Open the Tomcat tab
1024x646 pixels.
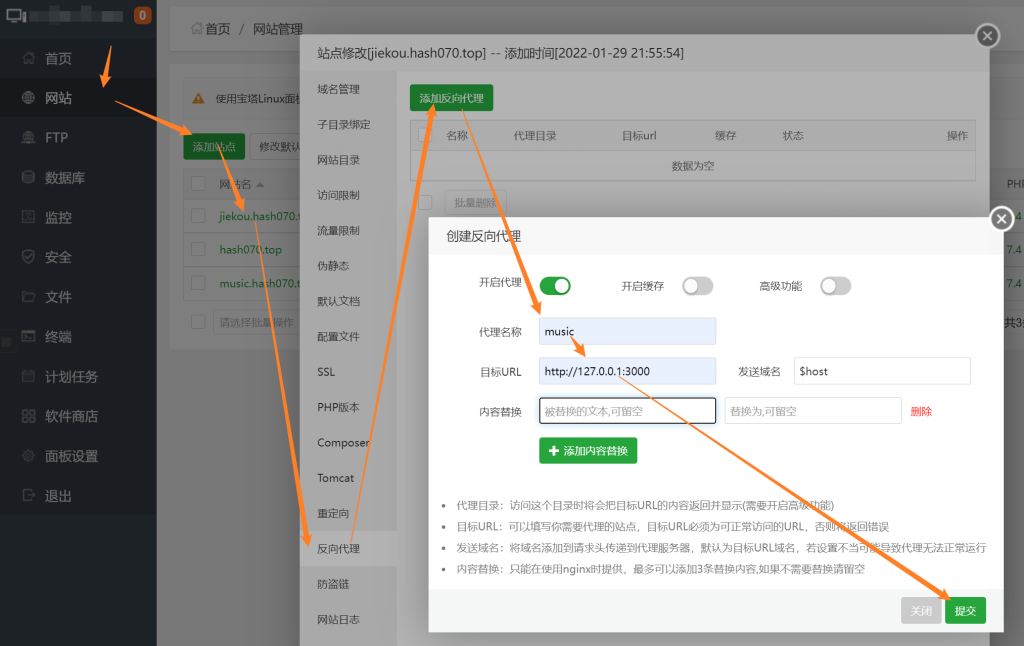[348, 478]
